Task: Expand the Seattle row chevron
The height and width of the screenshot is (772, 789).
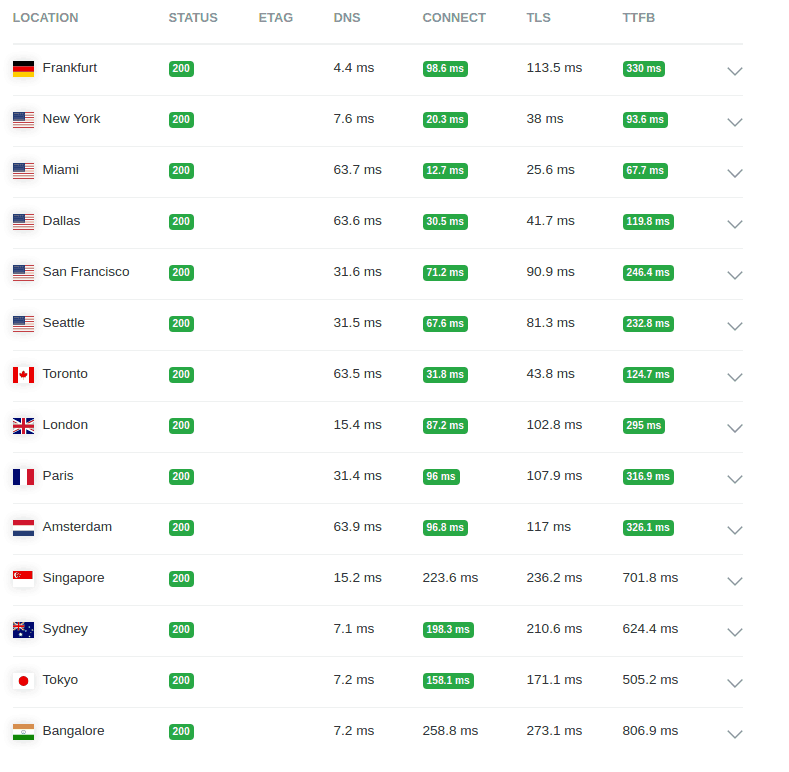Action: click(735, 326)
